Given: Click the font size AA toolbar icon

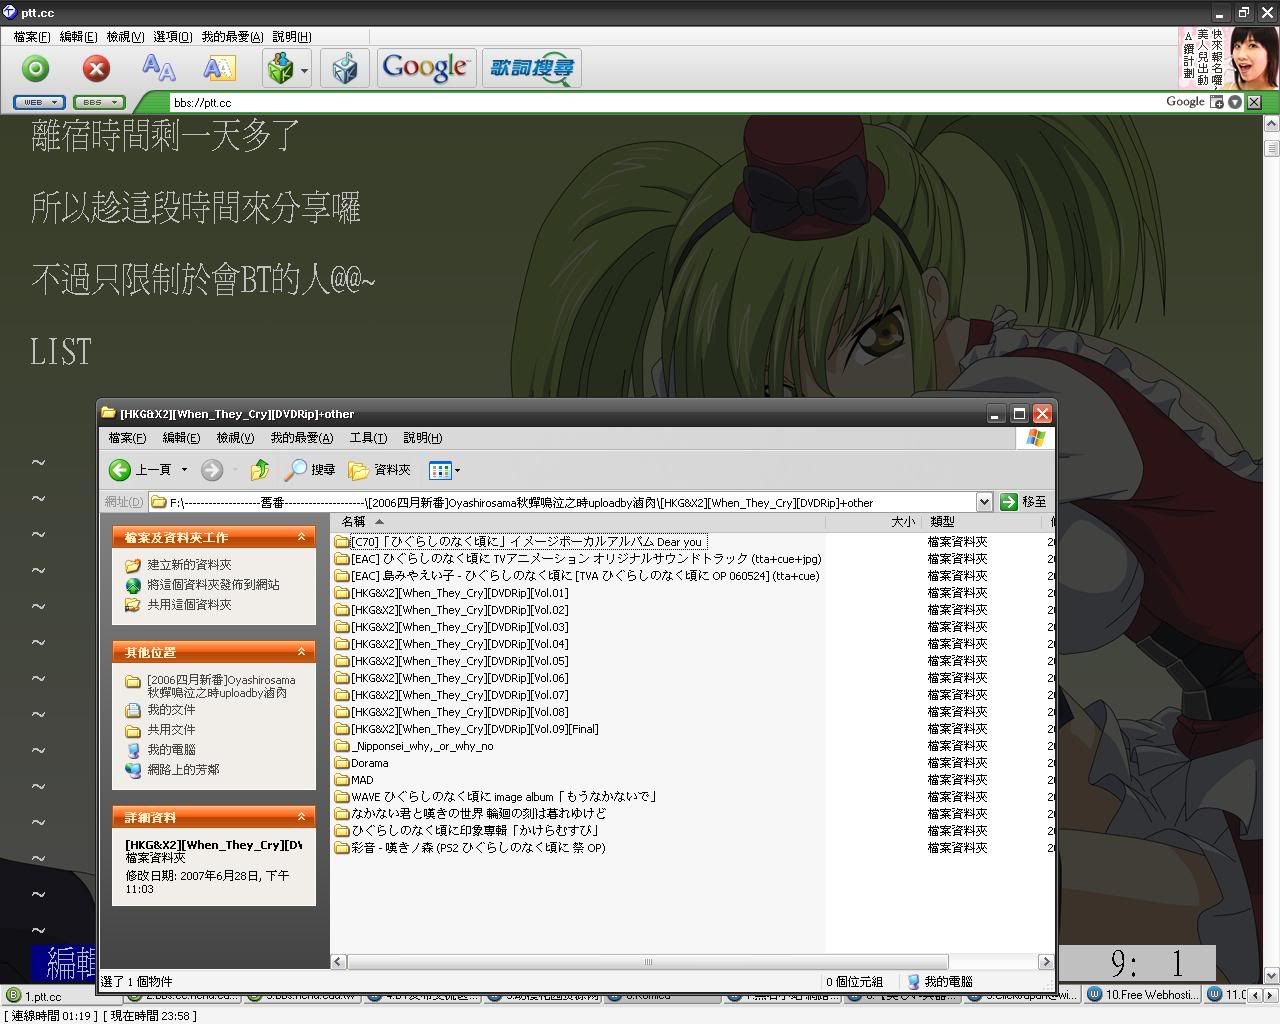Looking at the screenshot, I should pos(158,68).
